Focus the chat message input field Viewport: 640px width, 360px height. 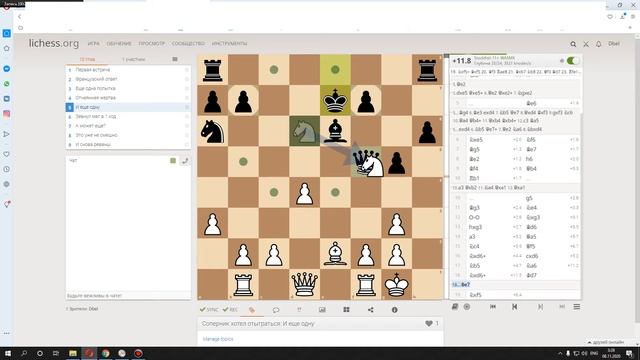128,296
